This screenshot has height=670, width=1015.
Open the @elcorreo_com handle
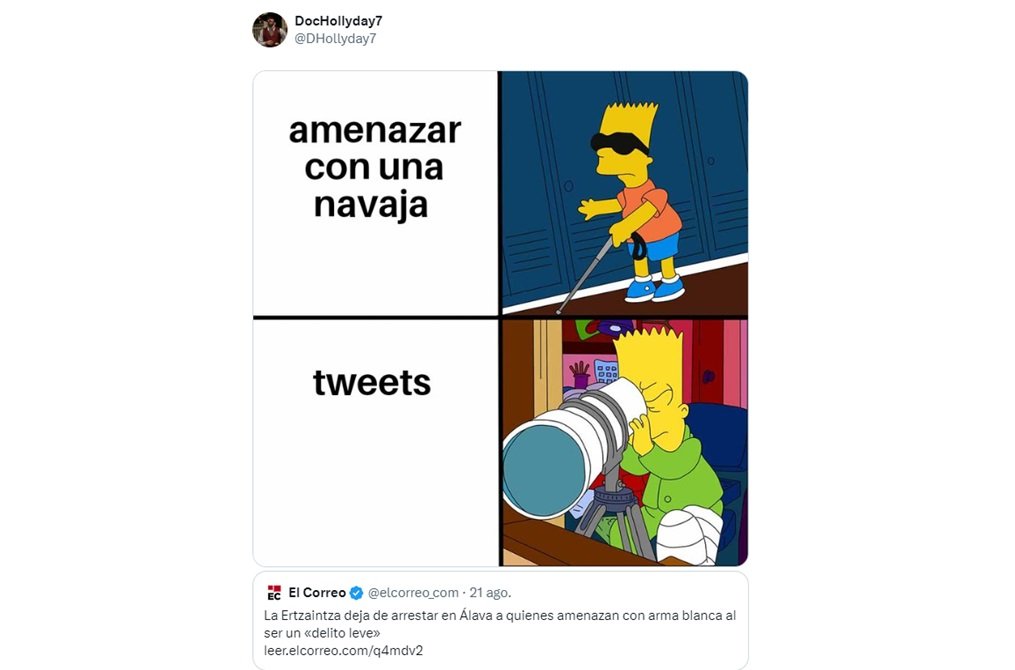413,592
